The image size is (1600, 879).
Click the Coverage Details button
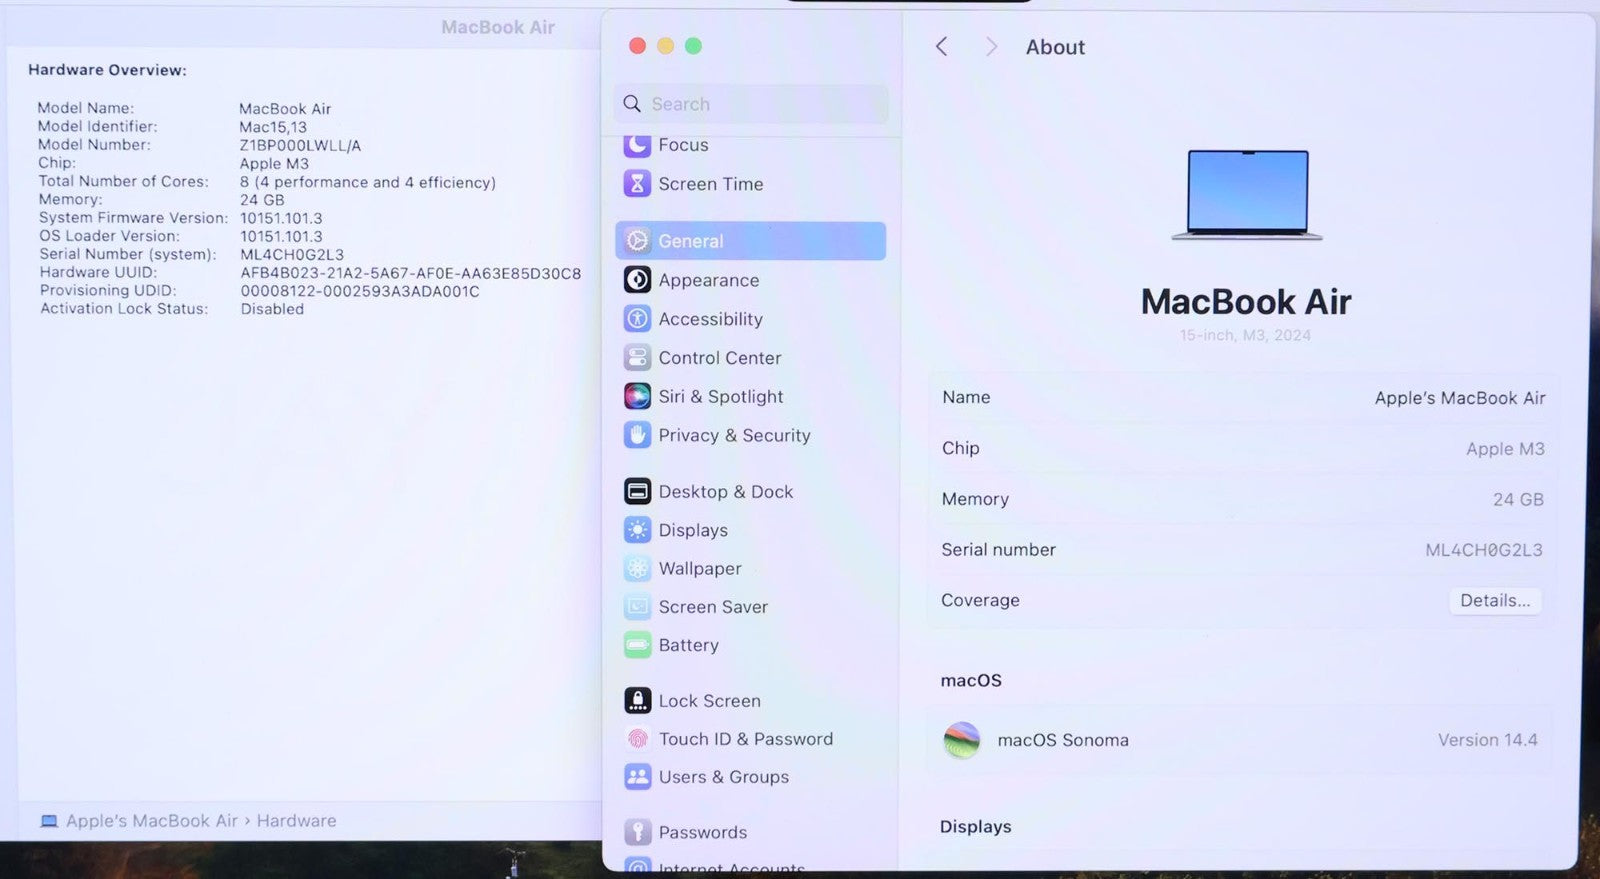pos(1494,601)
